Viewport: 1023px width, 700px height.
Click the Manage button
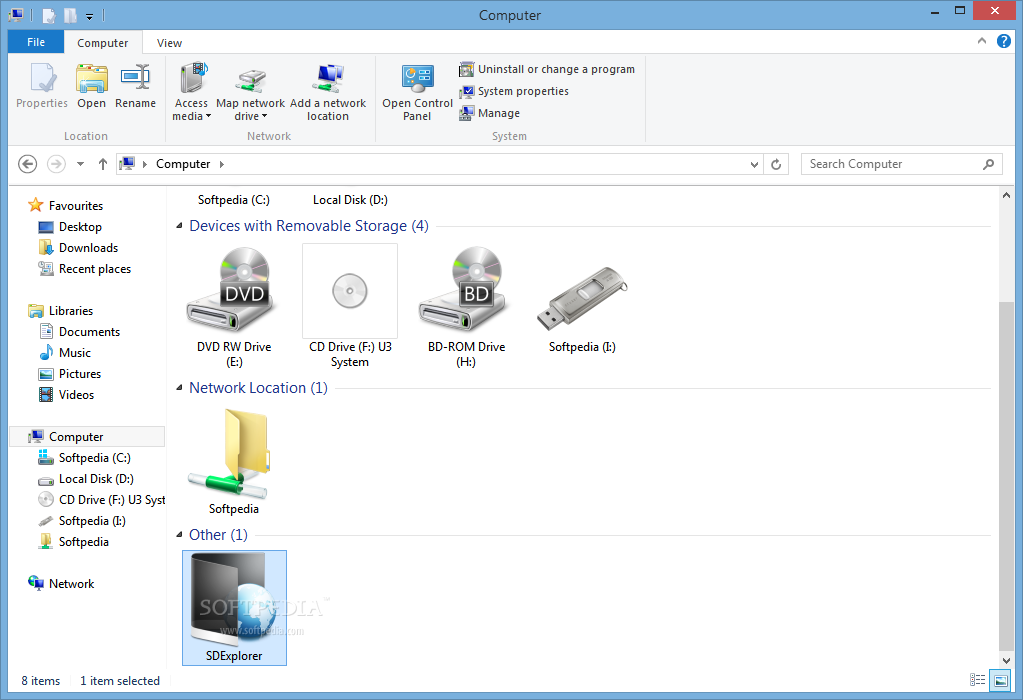tap(489, 113)
